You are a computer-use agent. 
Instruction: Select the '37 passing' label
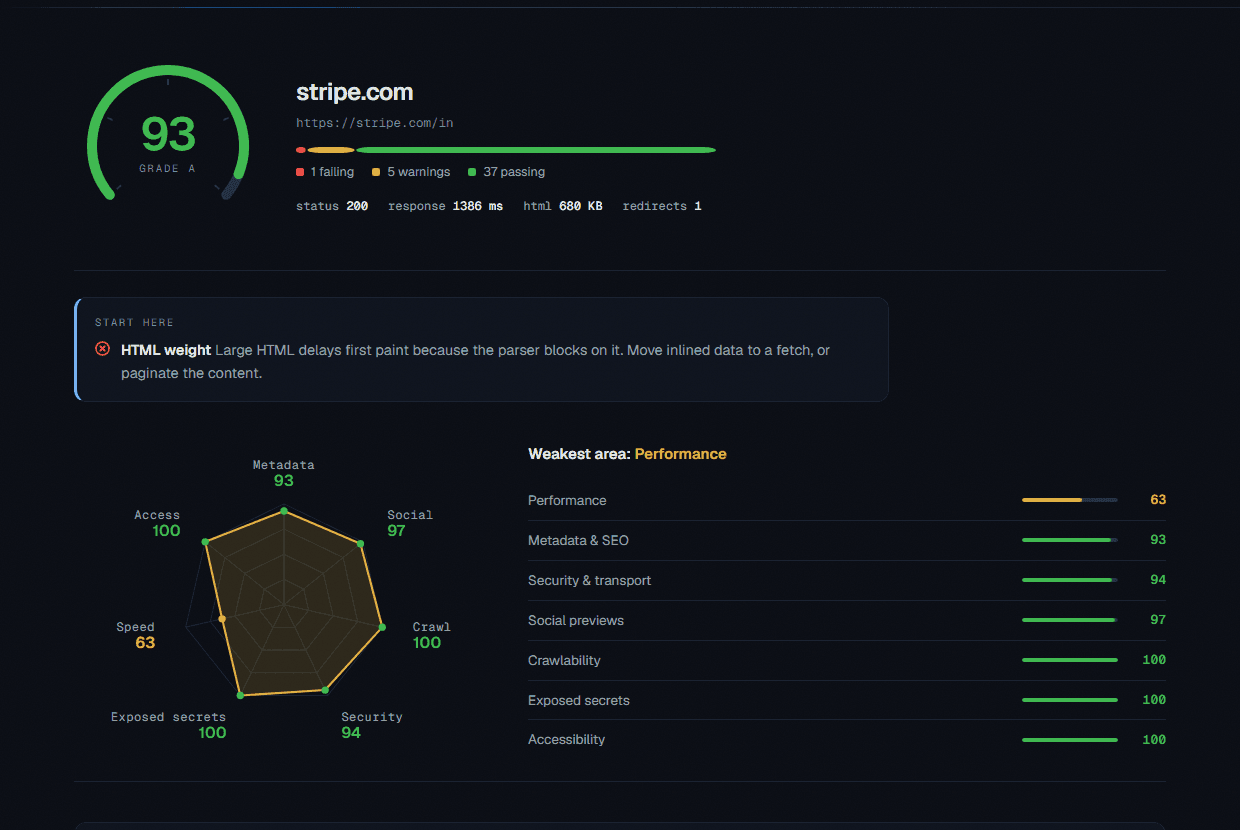(x=514, y=172)
